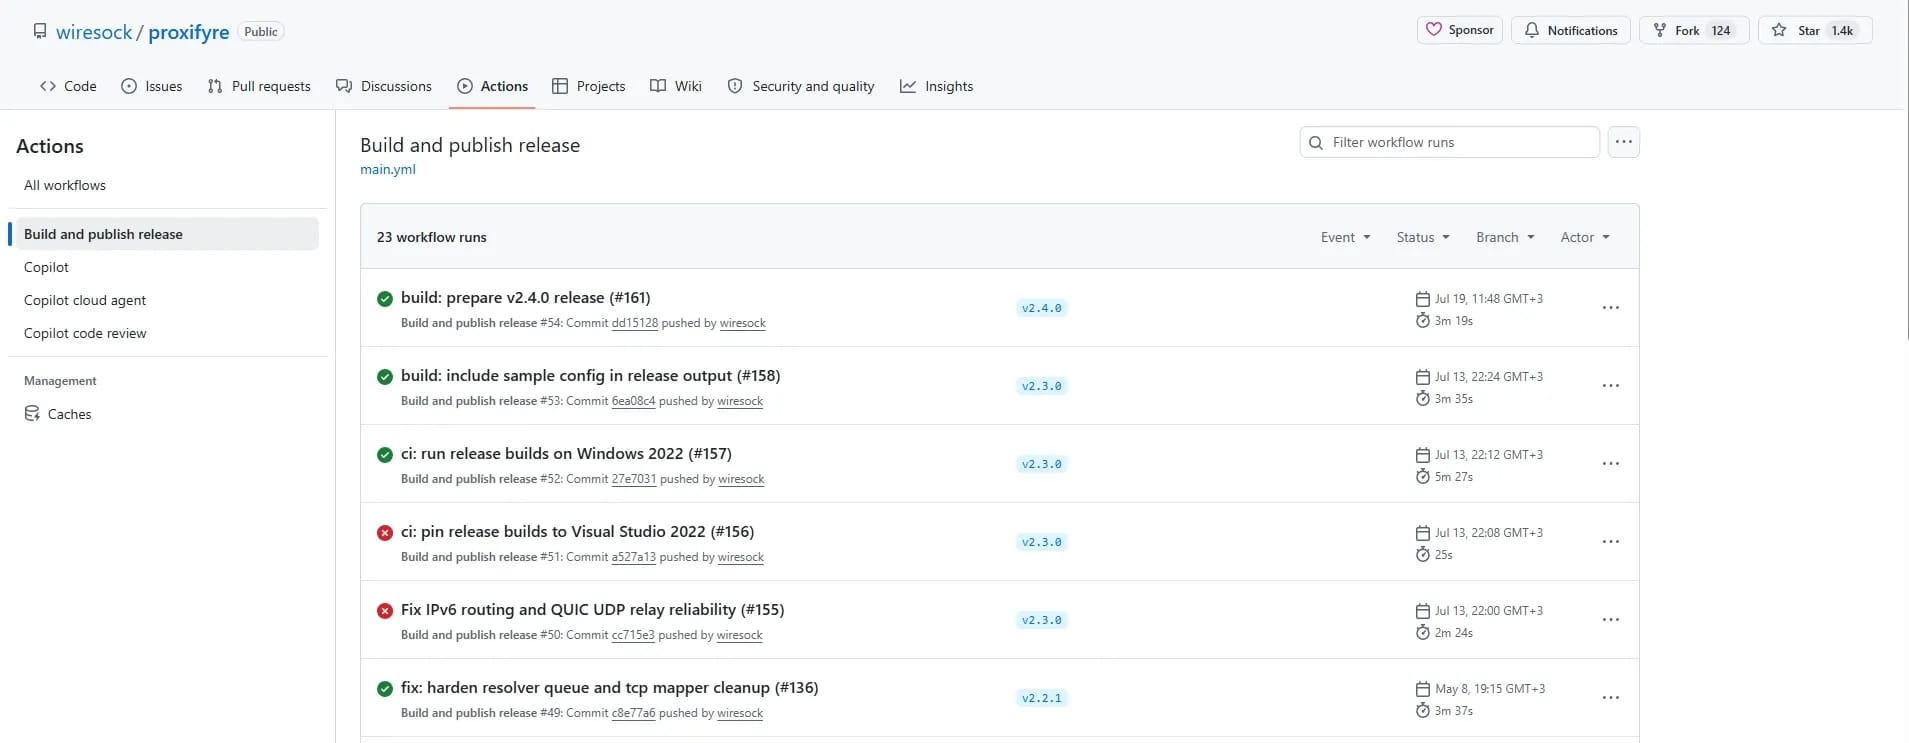Open the Code tab
This screenshot has width=1909, height=743.
(x=68, y=86)
